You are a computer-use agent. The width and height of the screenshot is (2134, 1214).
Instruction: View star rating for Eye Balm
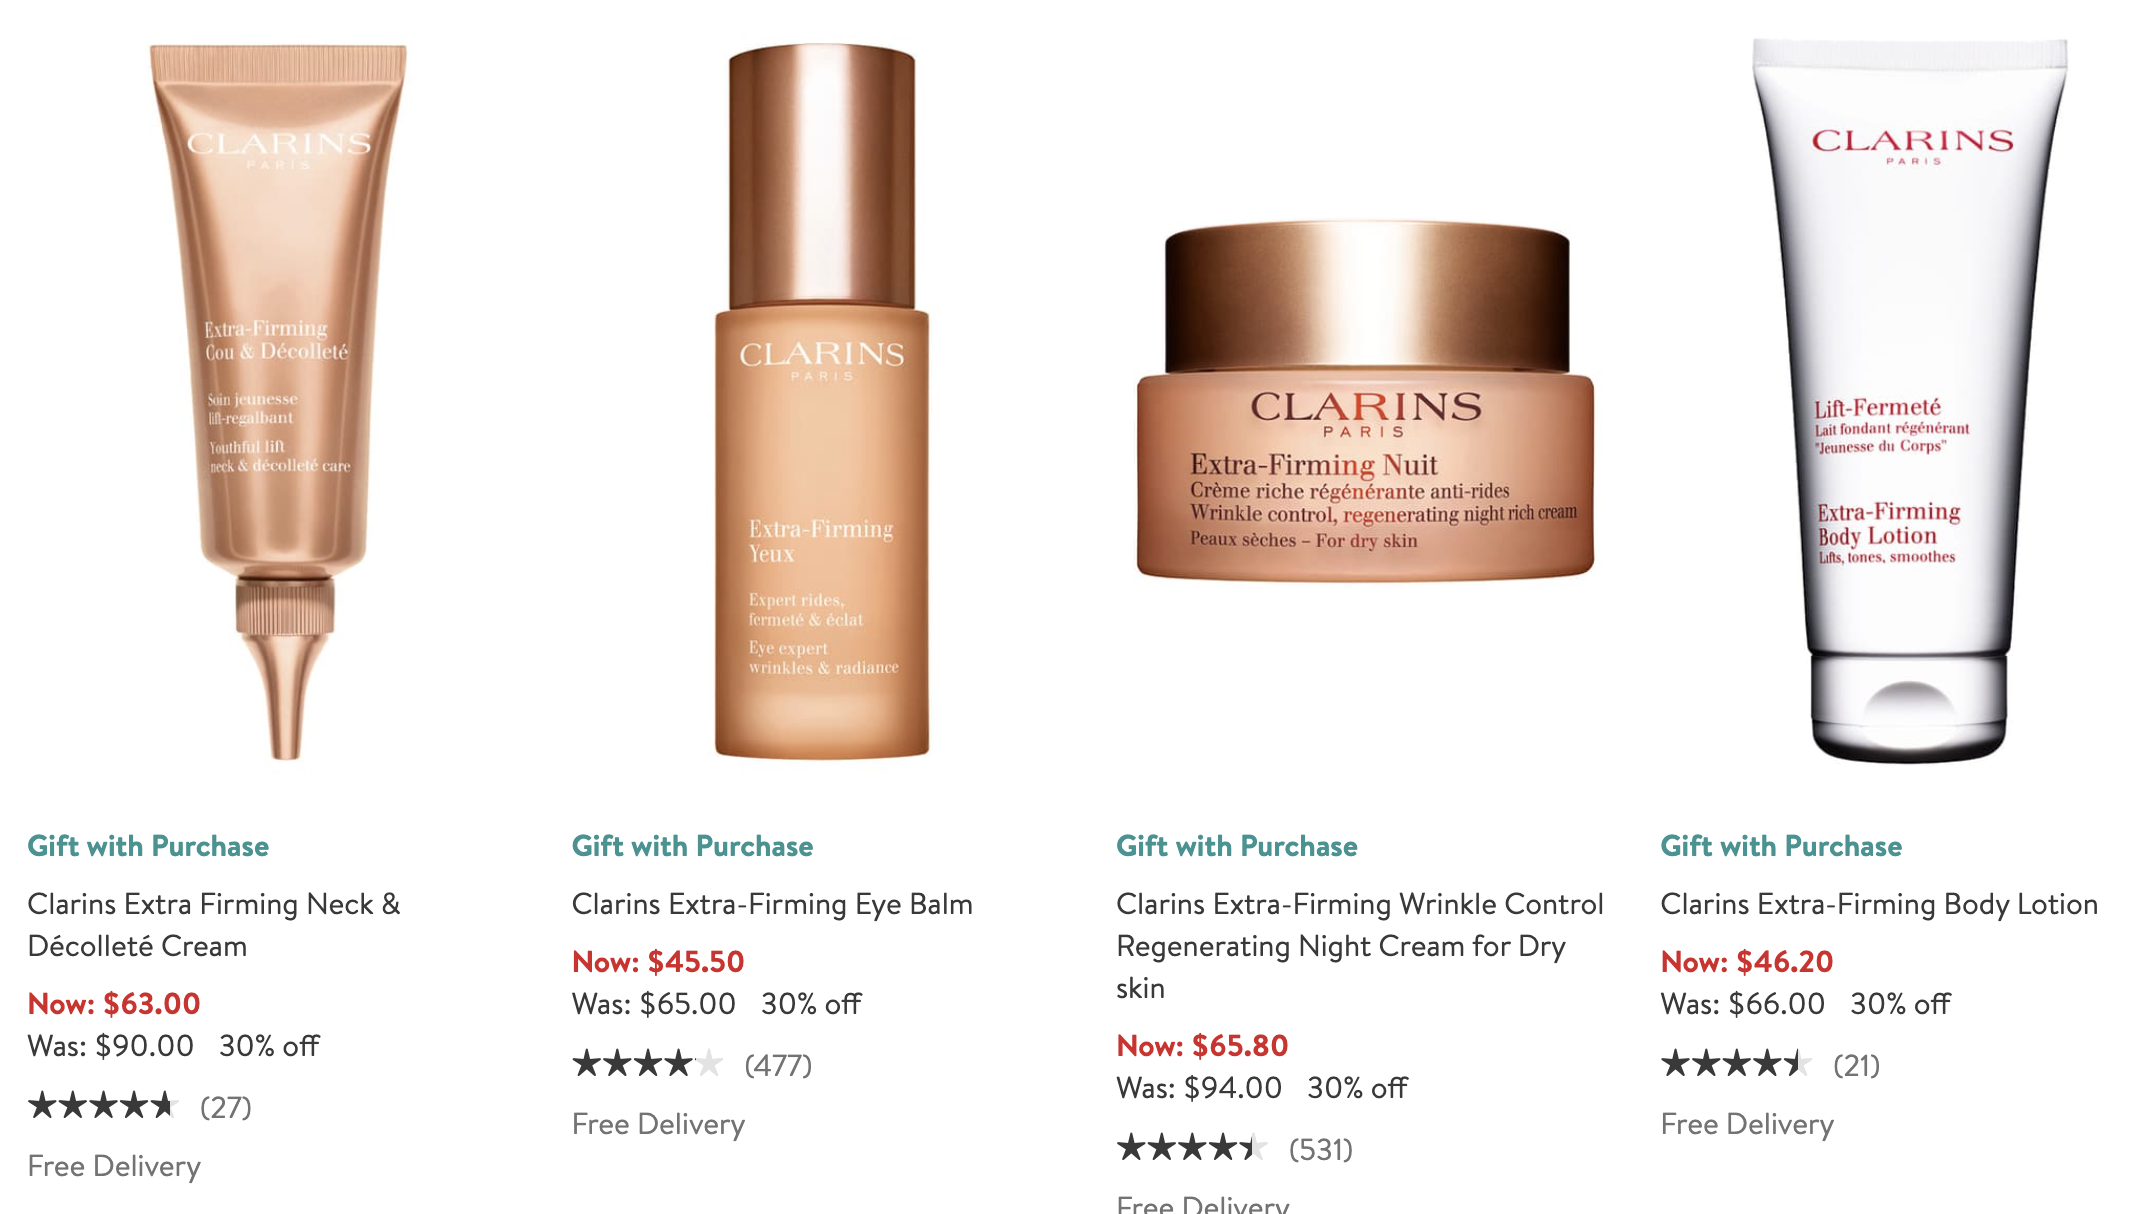pos(647,1064)
